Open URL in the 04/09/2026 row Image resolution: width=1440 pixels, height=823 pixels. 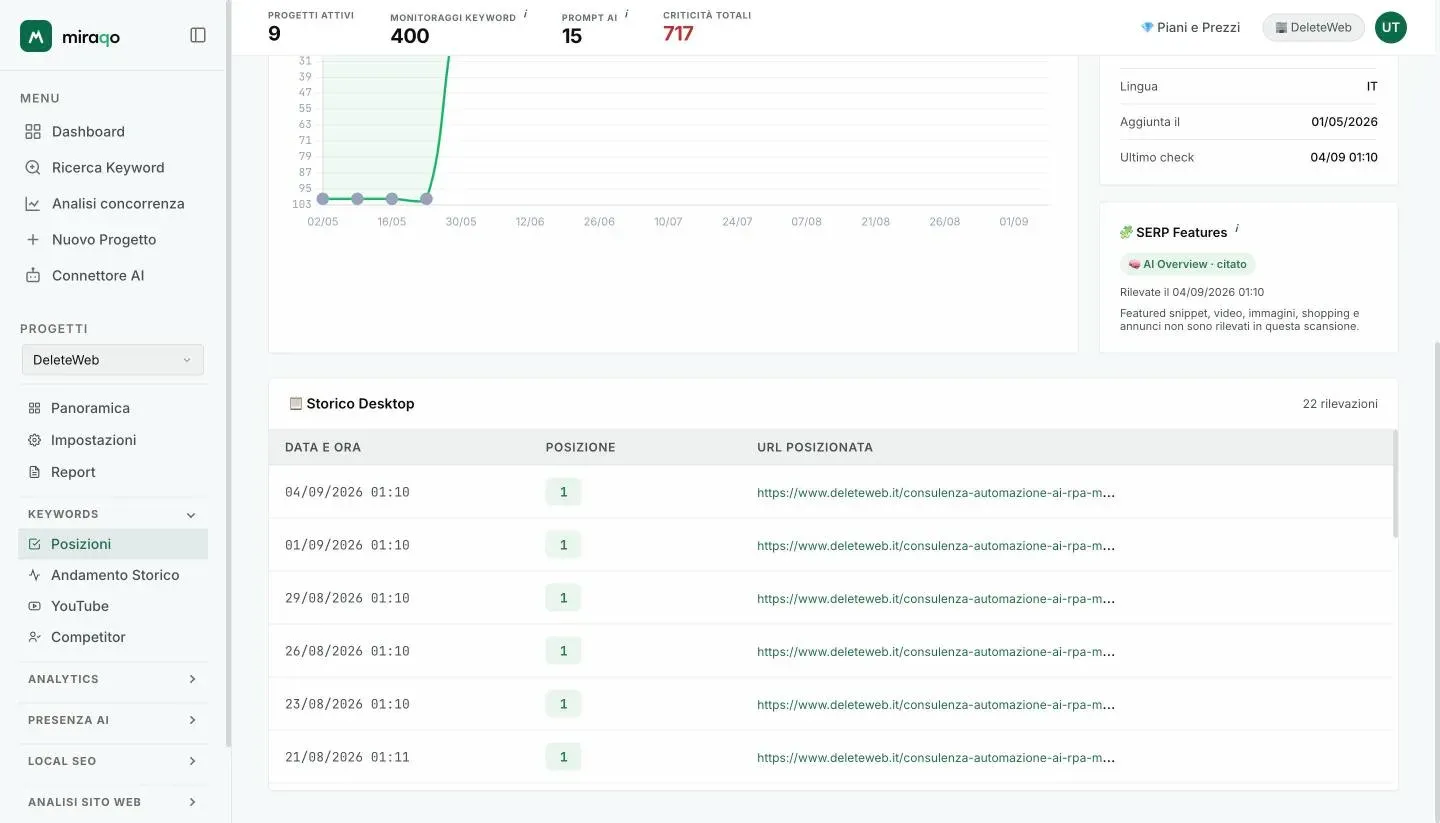[936, 492]
